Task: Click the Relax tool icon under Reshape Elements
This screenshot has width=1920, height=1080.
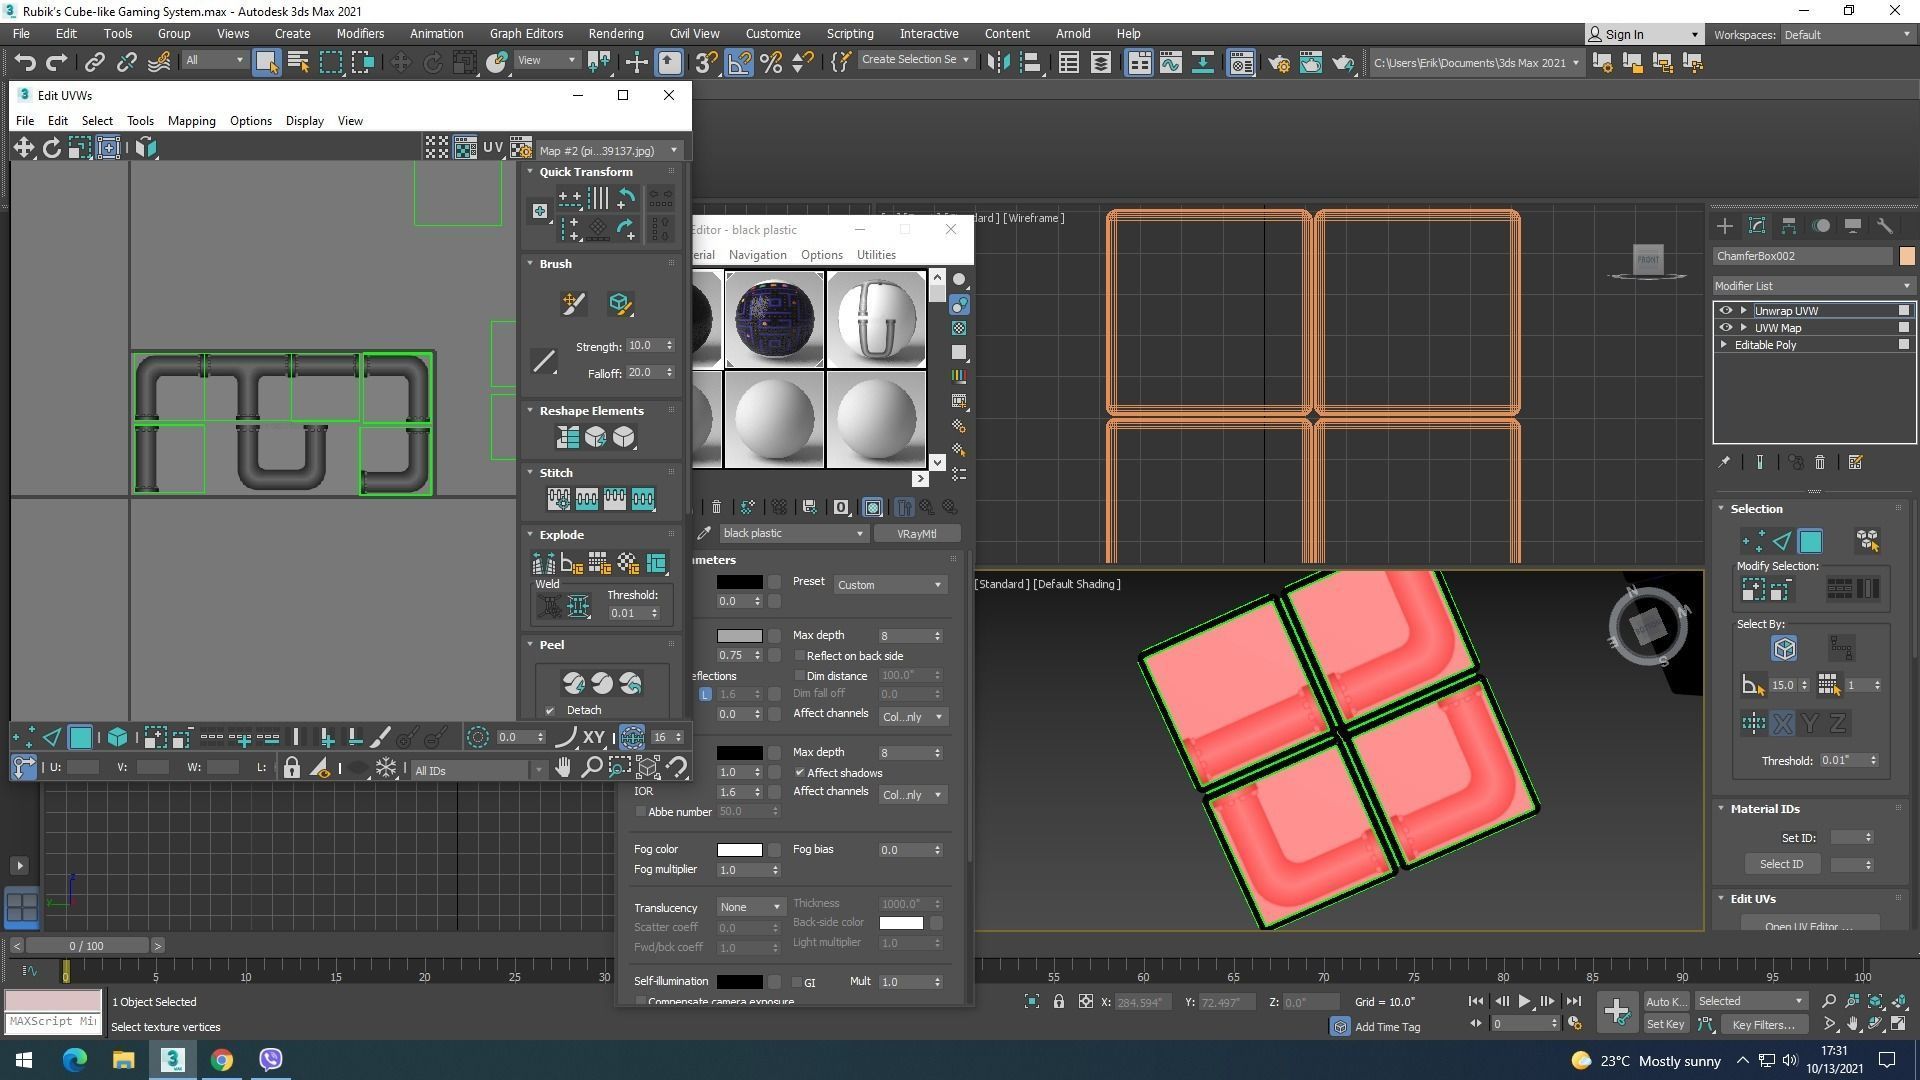Action: click(594, 438)
